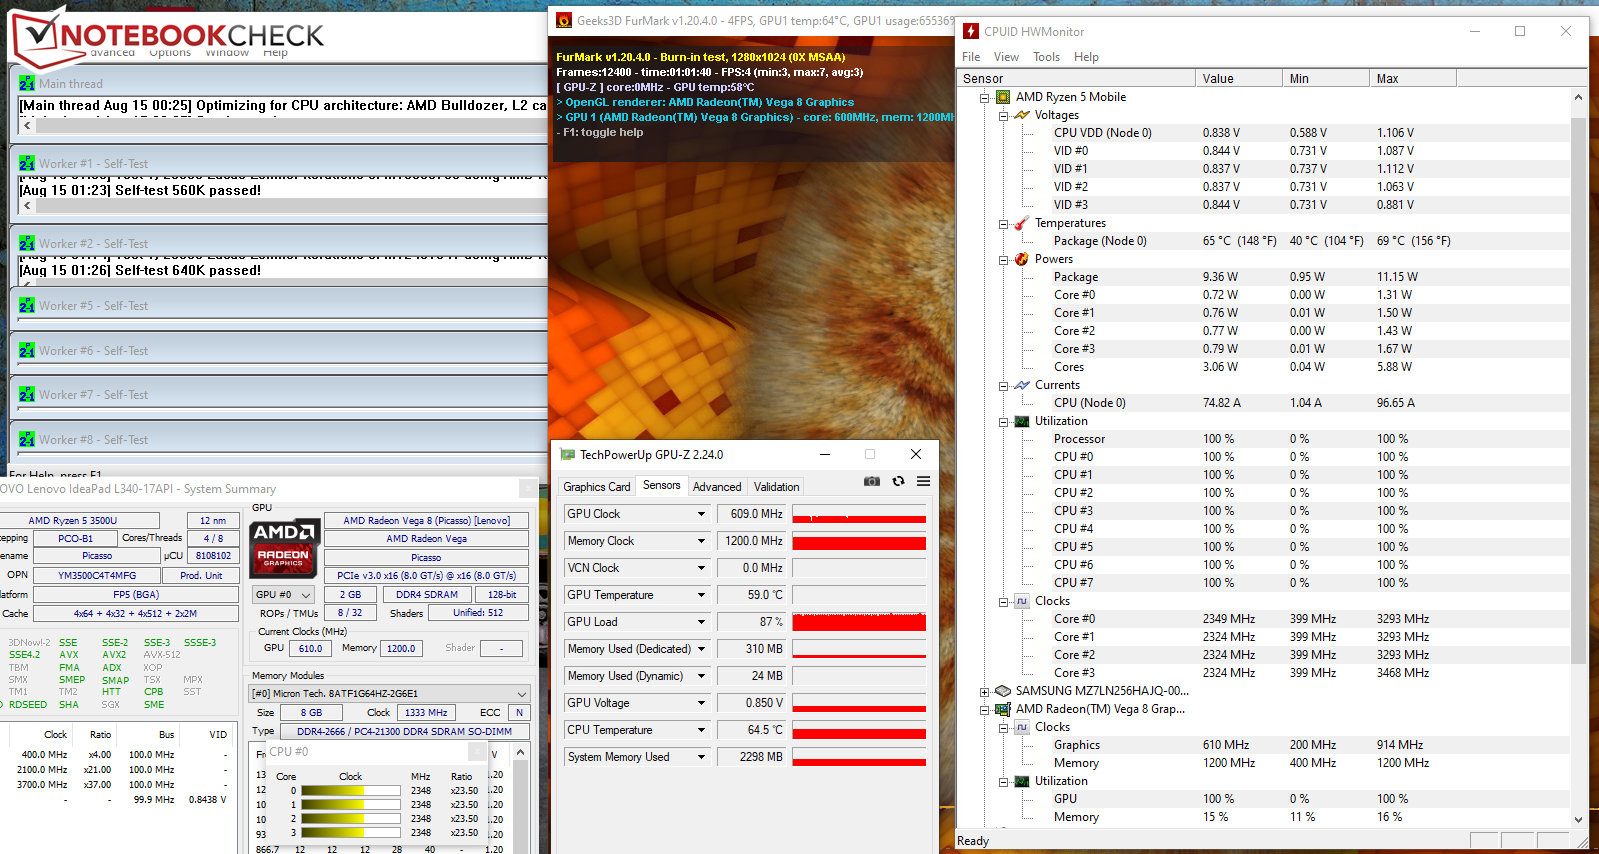1599x854 pixels.
Task: Click the GPU Clocks node icon under Radeon Vega 8
Action: (1022, 727)
